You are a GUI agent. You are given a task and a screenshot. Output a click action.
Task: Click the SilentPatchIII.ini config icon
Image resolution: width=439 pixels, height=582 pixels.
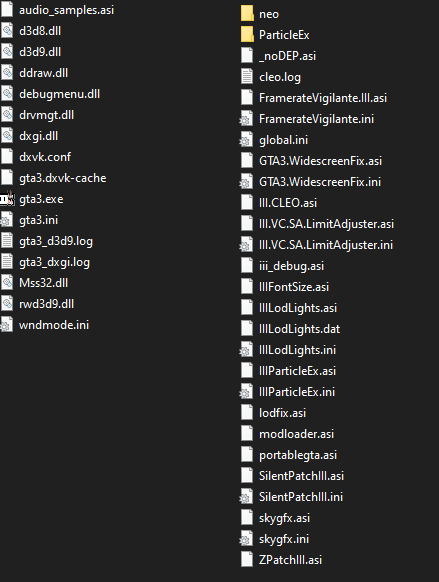pyautogui.click(x=246, y=497)
